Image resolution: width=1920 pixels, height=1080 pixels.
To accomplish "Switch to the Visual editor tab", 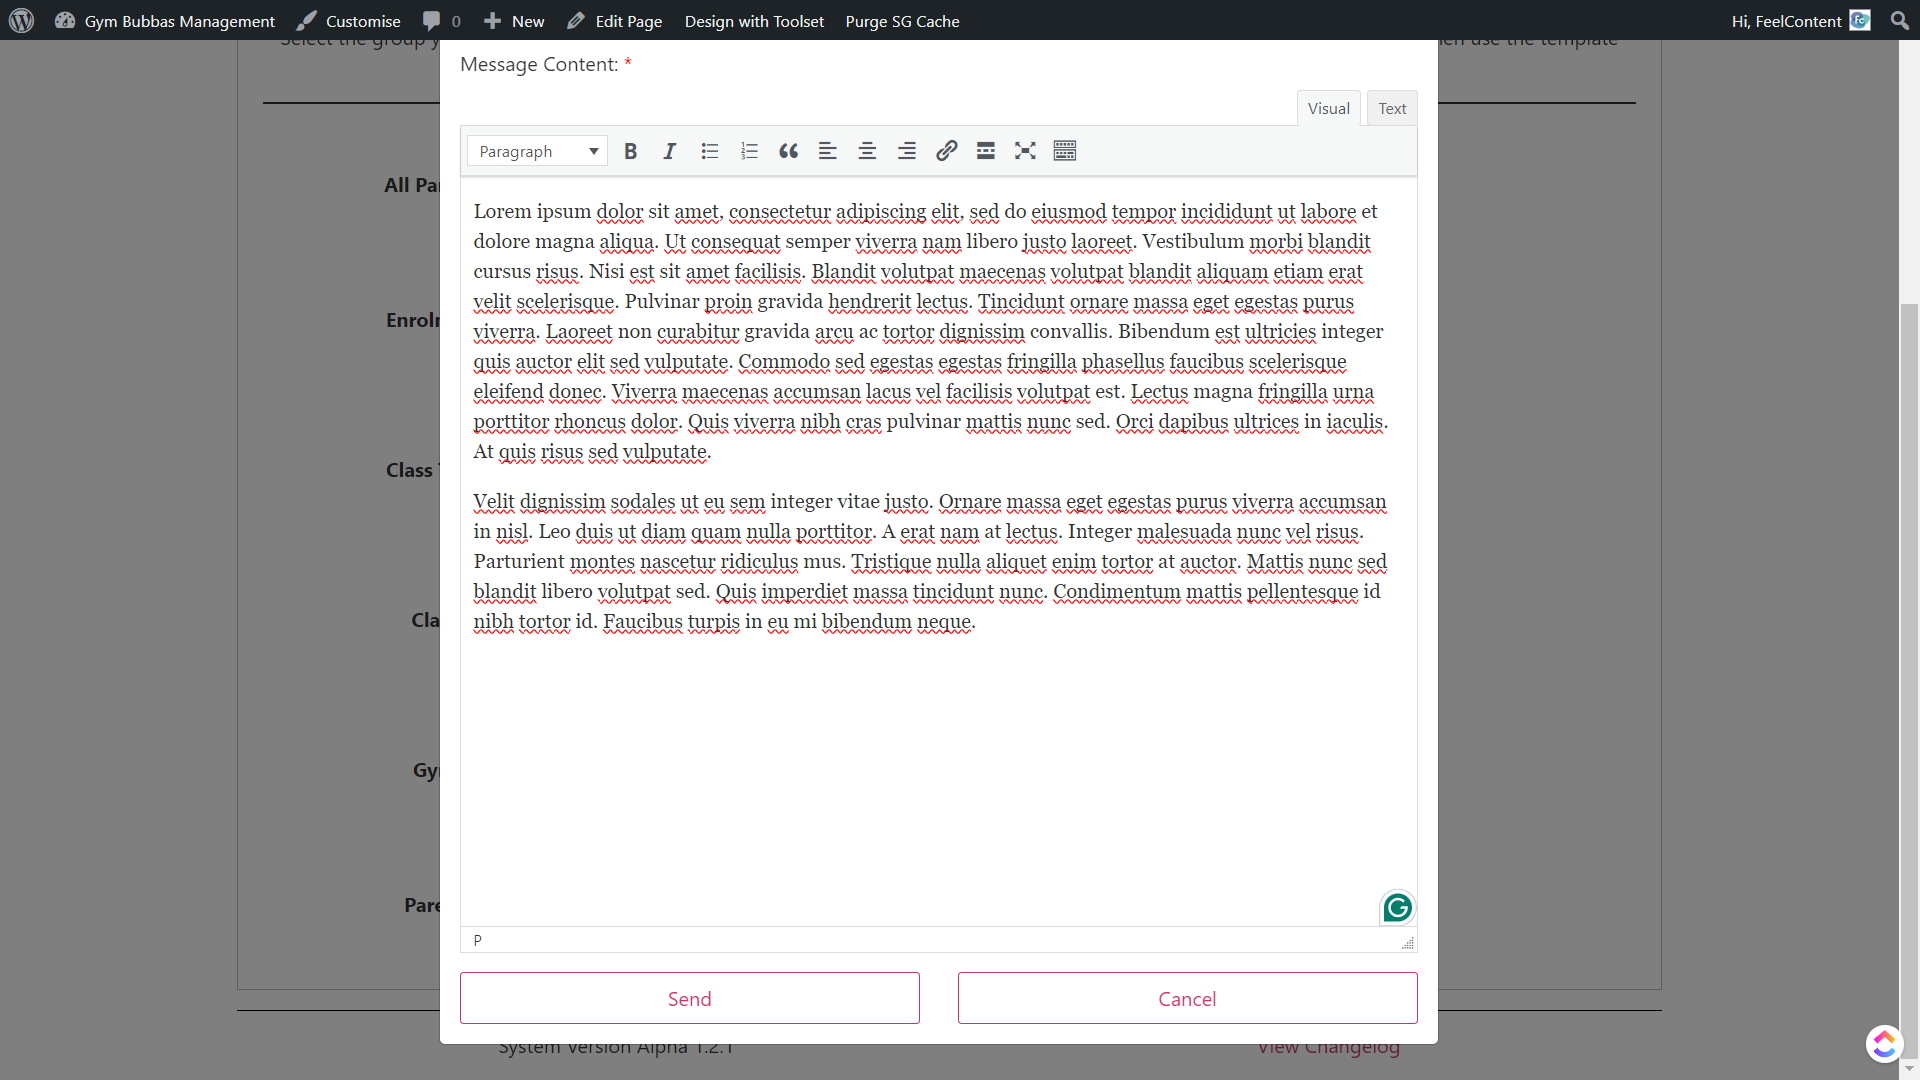I will [1328, 108].
